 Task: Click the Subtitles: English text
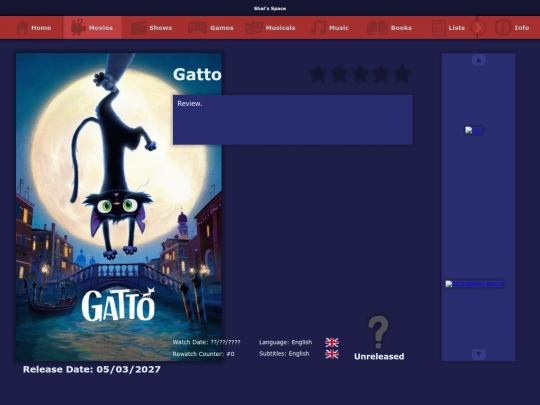[x=284, y=354]
